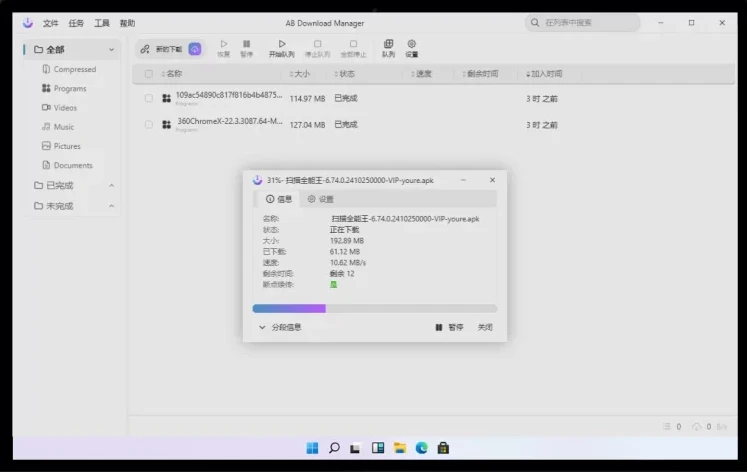Open Microsoft Edge from taskbar

(422, 448)
